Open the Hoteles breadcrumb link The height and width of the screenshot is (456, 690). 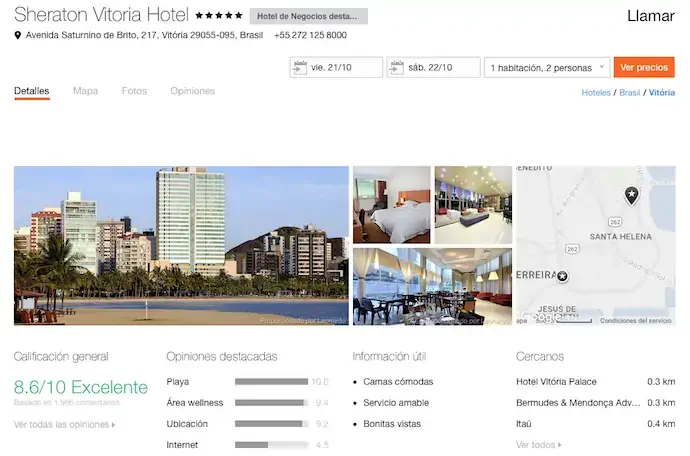point(596,93)
